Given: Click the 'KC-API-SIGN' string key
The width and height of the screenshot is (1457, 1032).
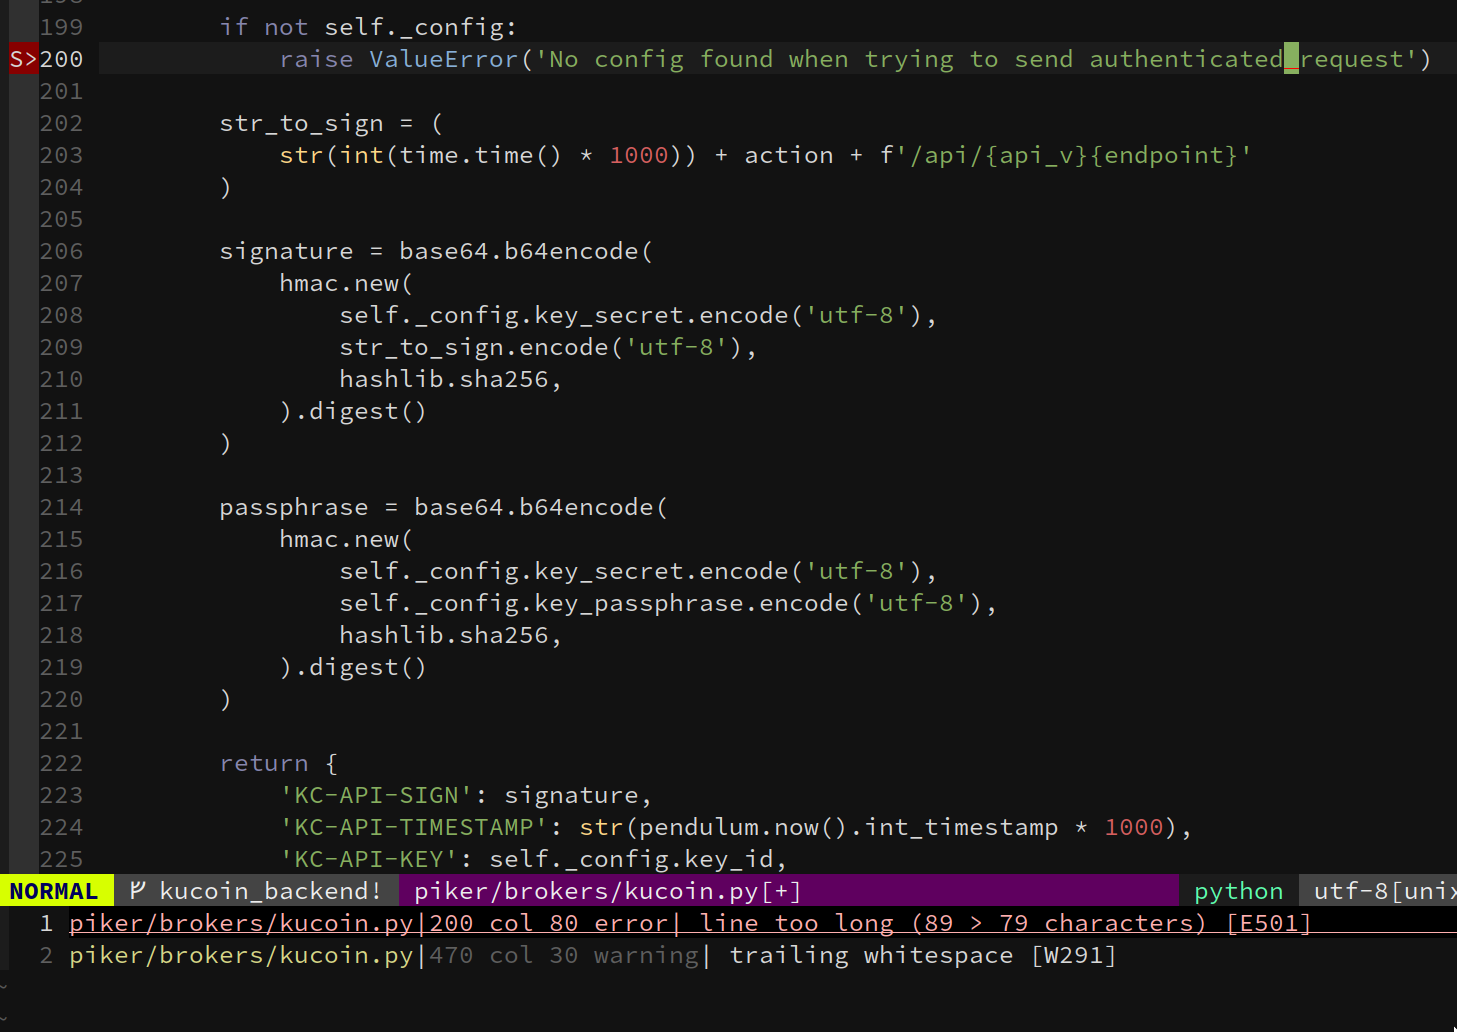Looking at the screenshot, I should click(376, 795).
